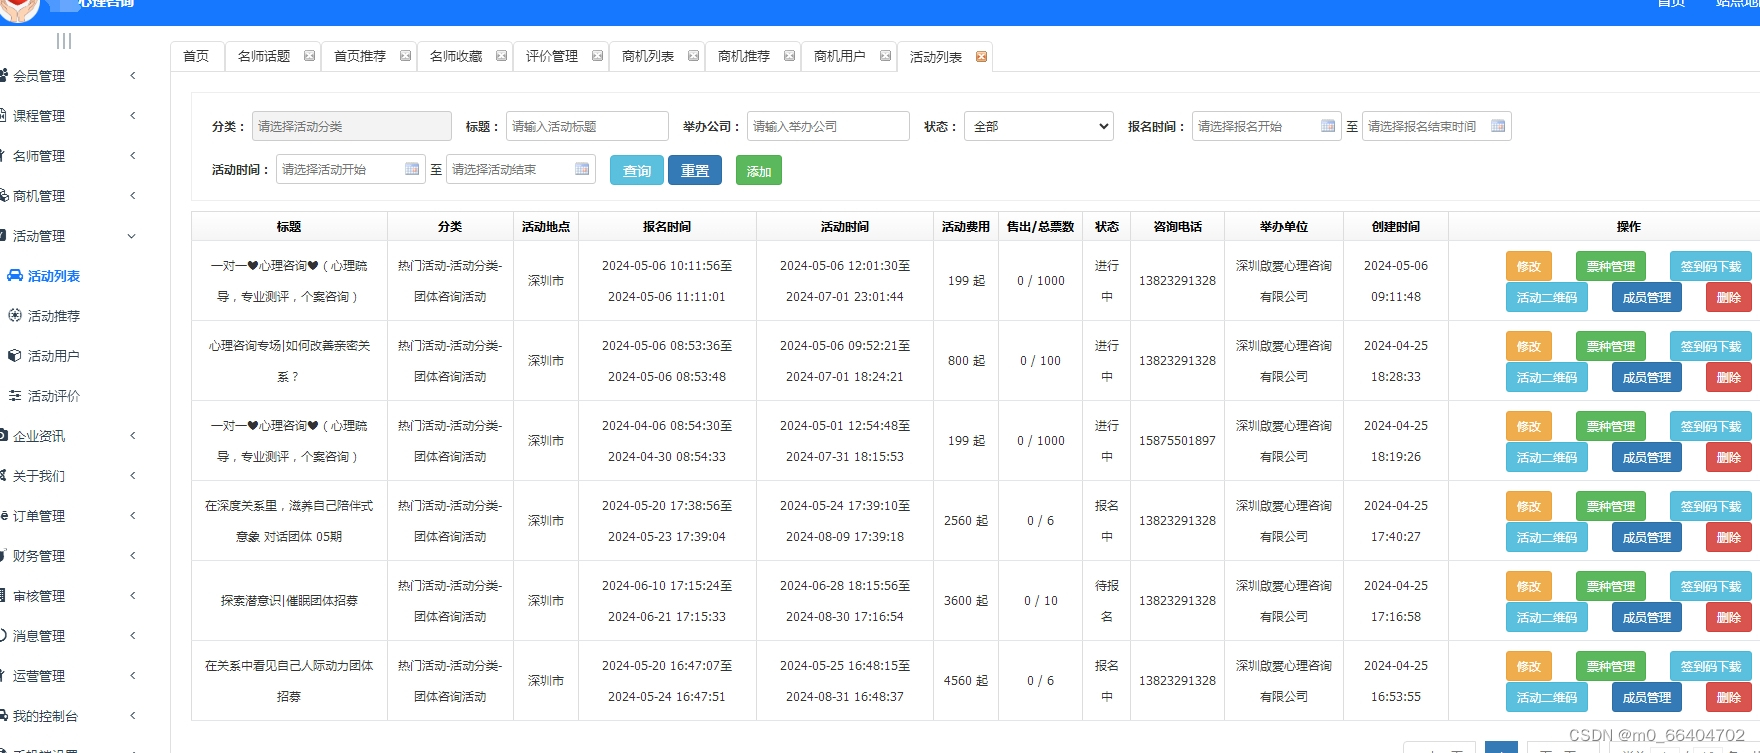Open 活动用户 in sidebar

(54, 356)
